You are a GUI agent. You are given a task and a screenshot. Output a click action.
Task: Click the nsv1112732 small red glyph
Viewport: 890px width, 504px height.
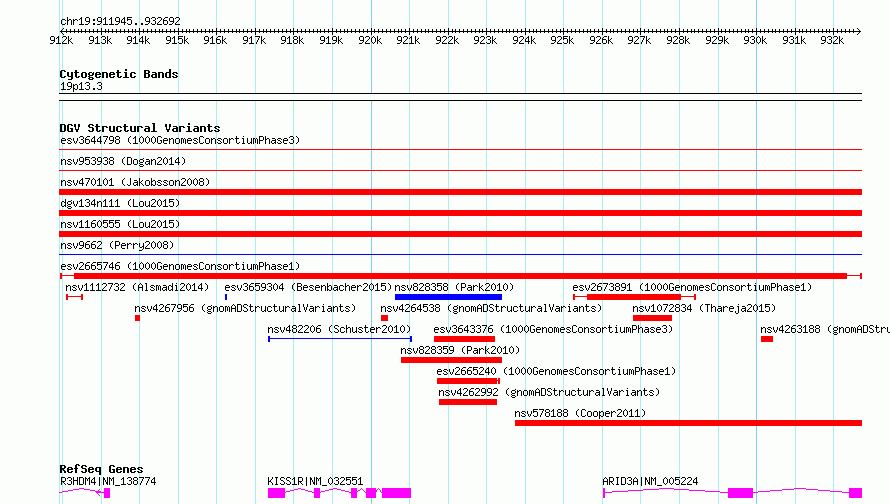pyautogui.click(x=74, y=297)
